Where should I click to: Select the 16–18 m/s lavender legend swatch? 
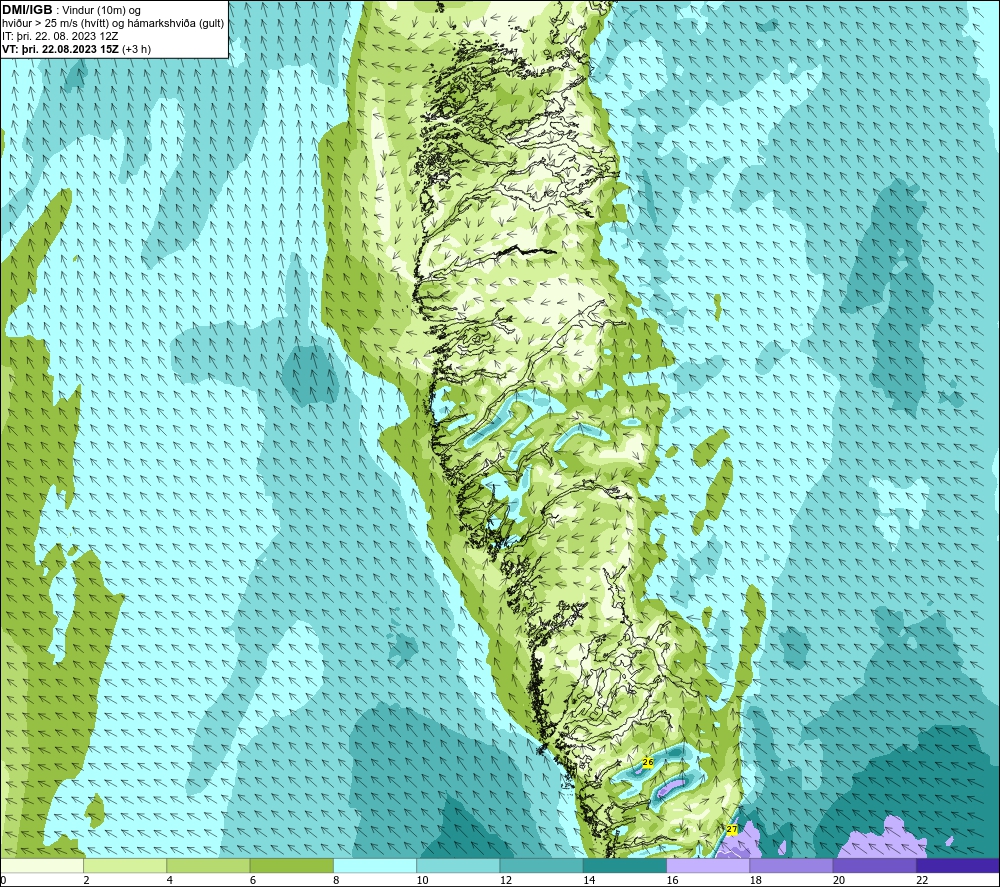coord(708,865)
